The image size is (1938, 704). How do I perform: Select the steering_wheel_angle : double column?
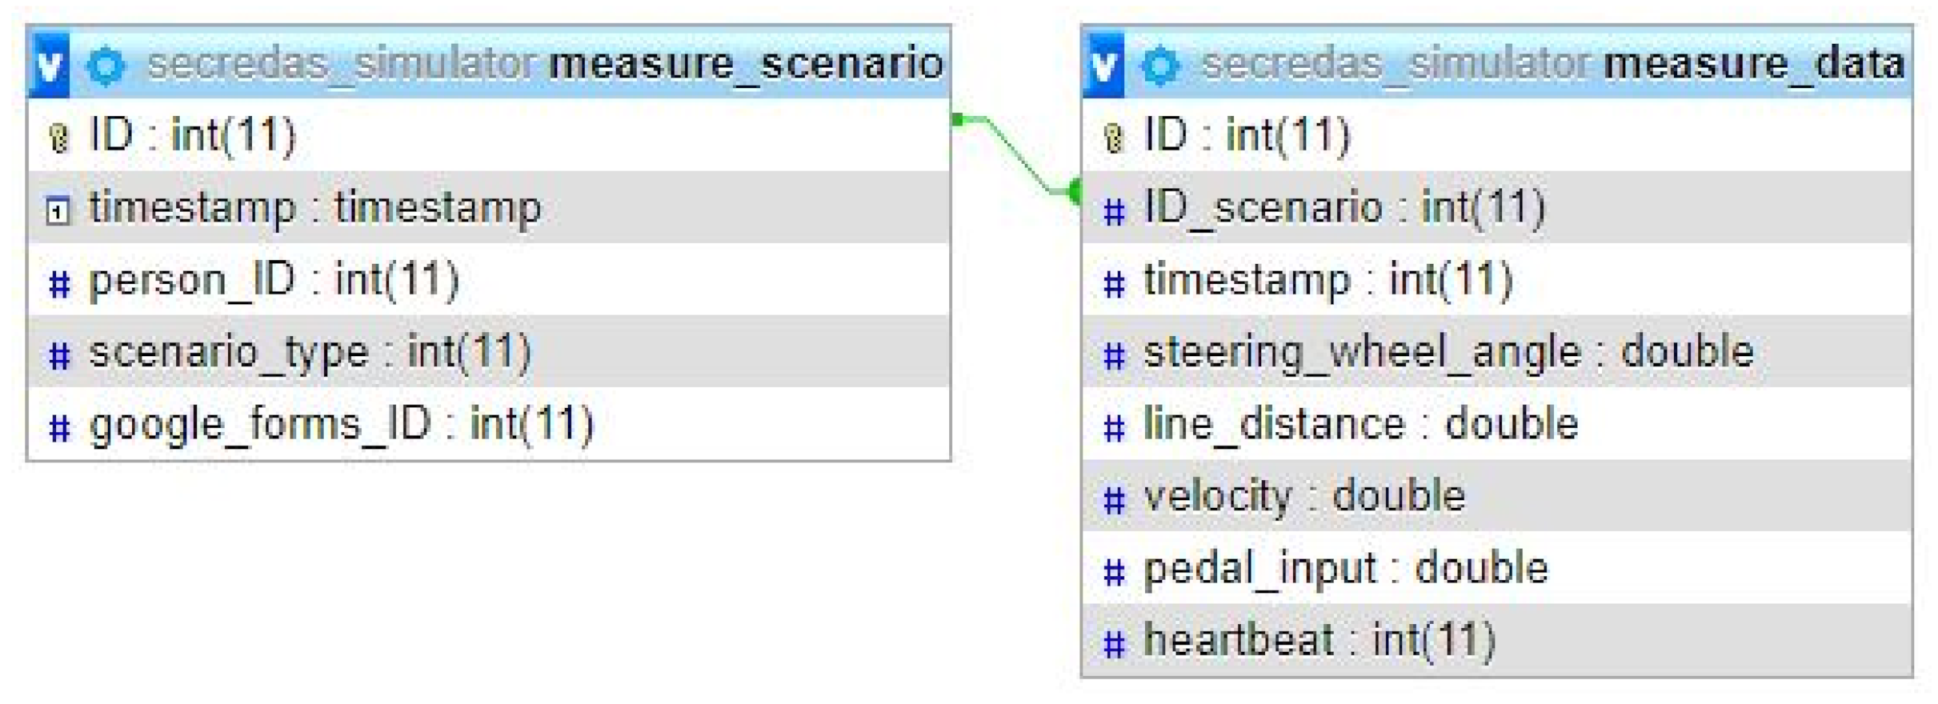[x=1448, y=352]
